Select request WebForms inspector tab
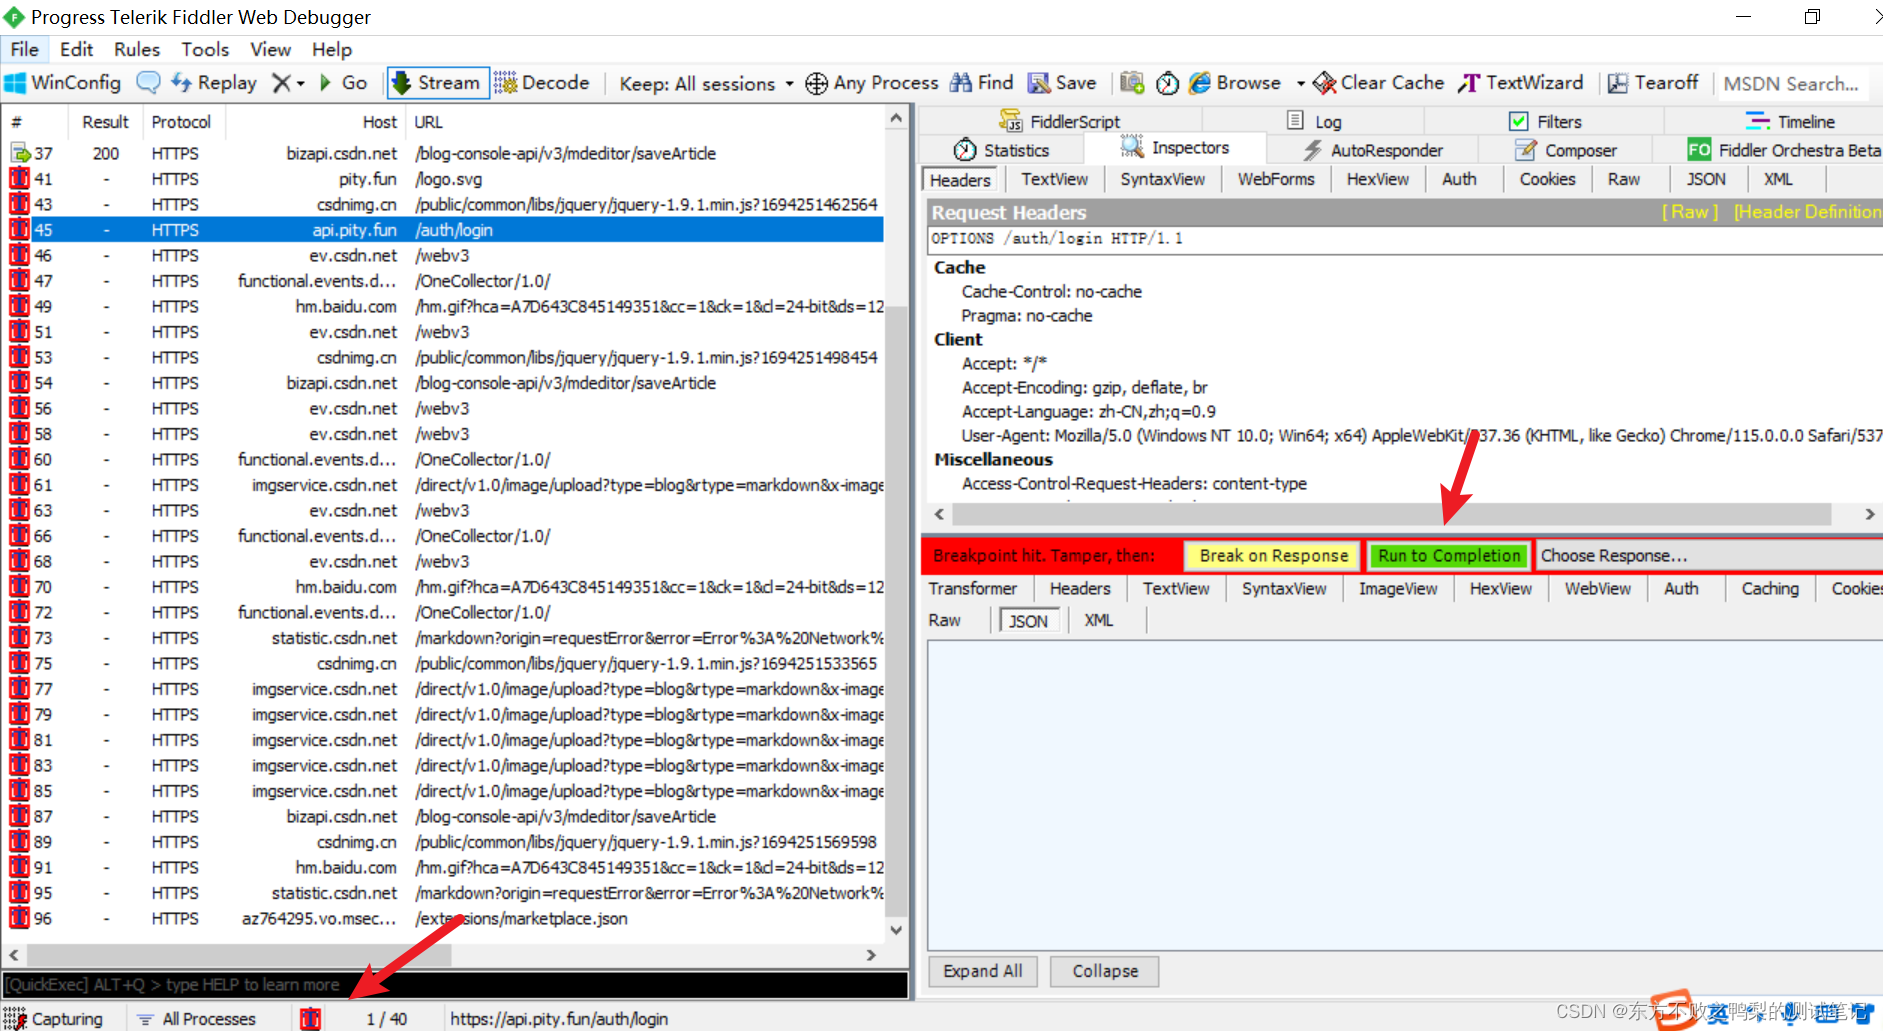 (x=1276, y=179)
